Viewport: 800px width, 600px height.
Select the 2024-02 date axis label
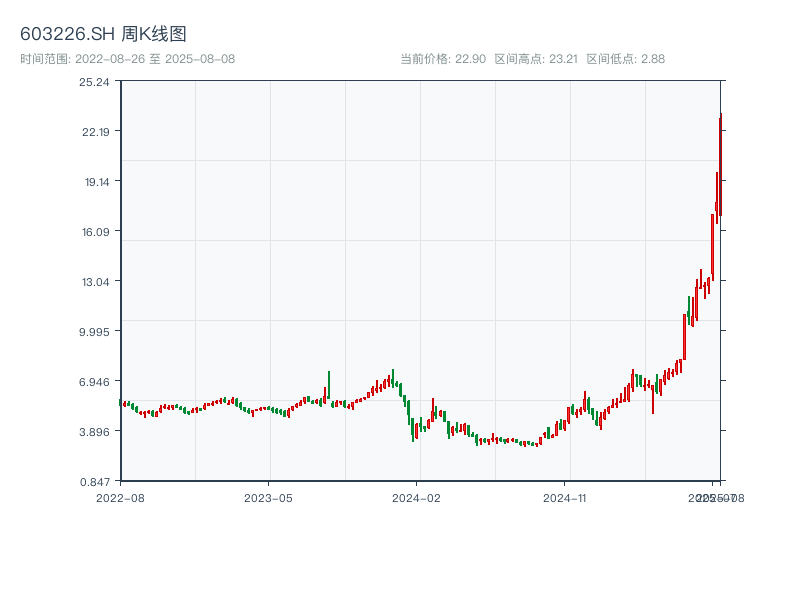417,497
